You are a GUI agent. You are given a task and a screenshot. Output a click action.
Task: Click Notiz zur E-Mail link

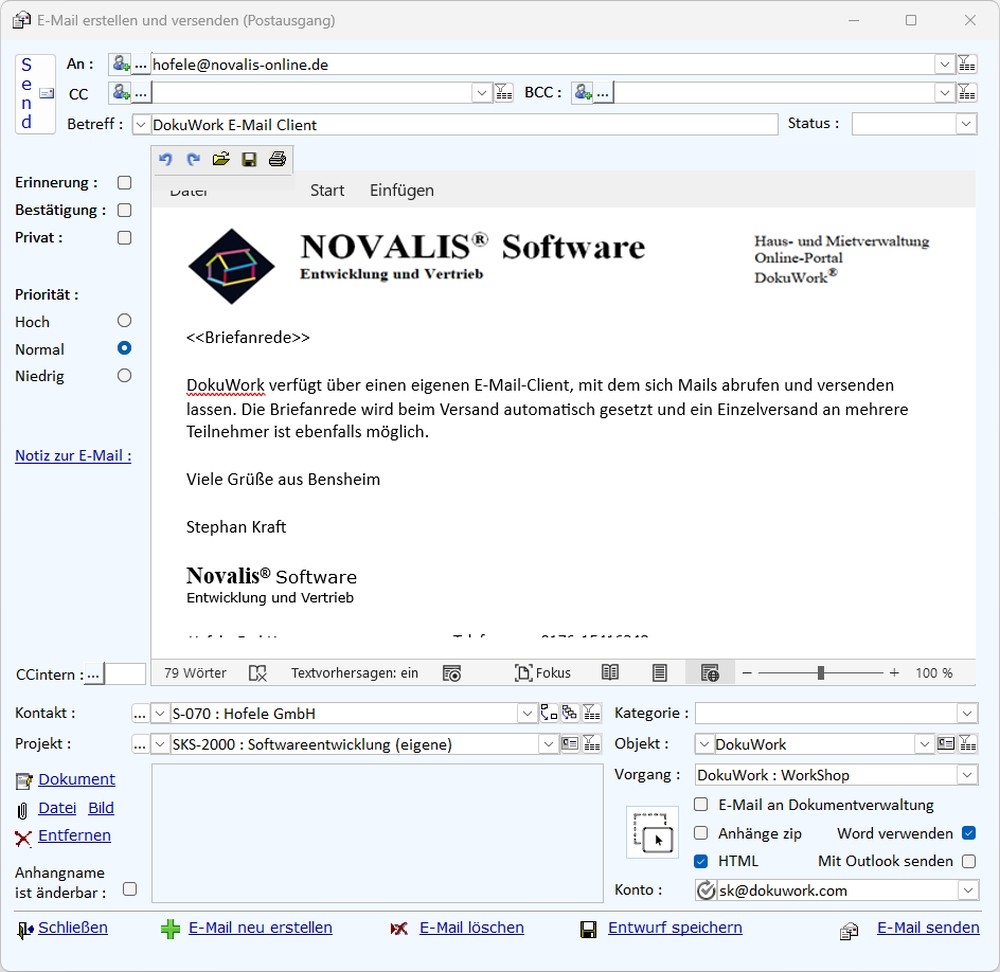point(73,455)
